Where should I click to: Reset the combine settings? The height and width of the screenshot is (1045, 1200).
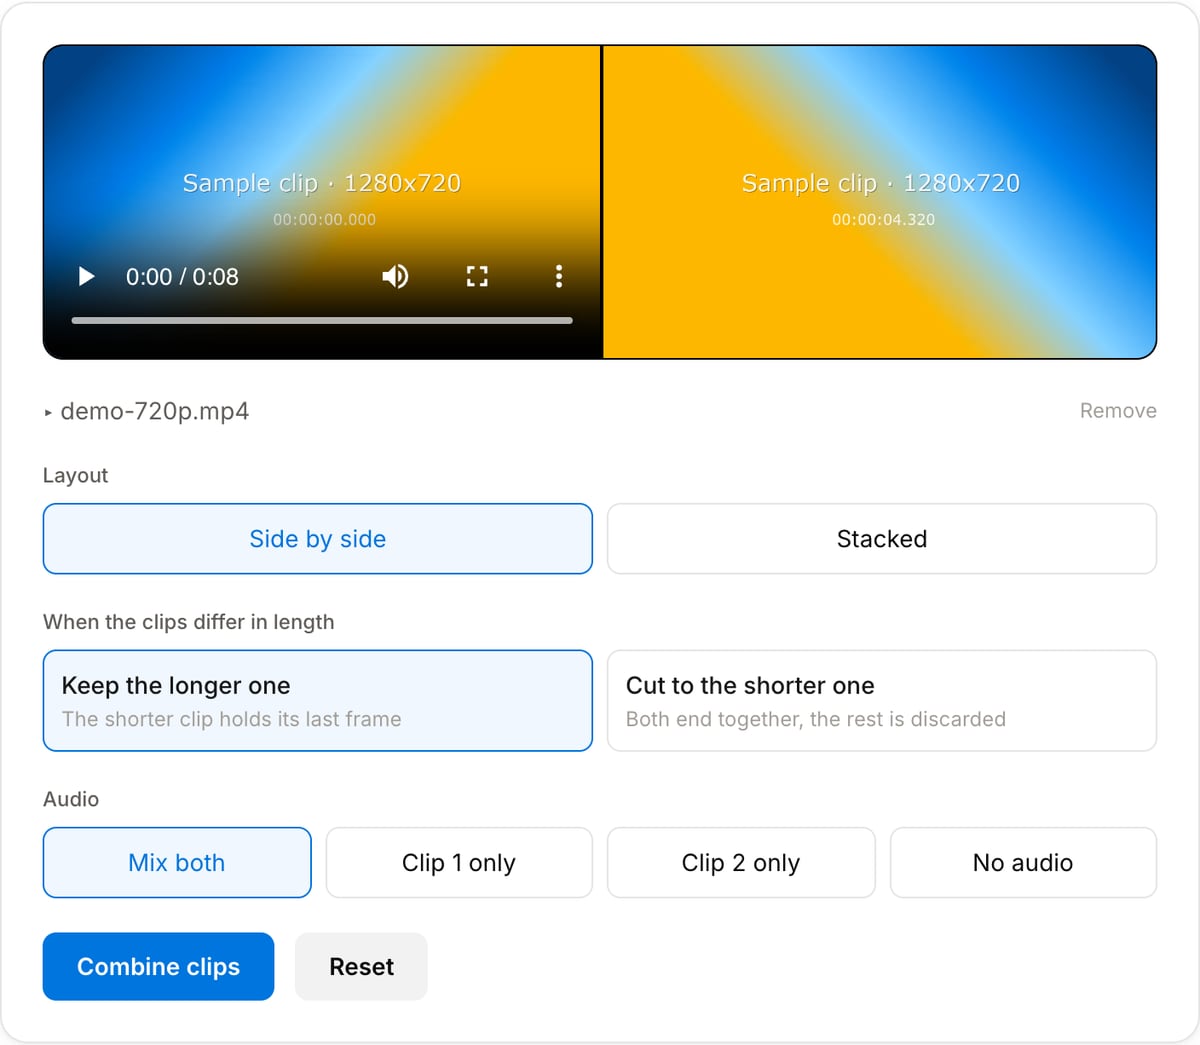tap(361, 967)
